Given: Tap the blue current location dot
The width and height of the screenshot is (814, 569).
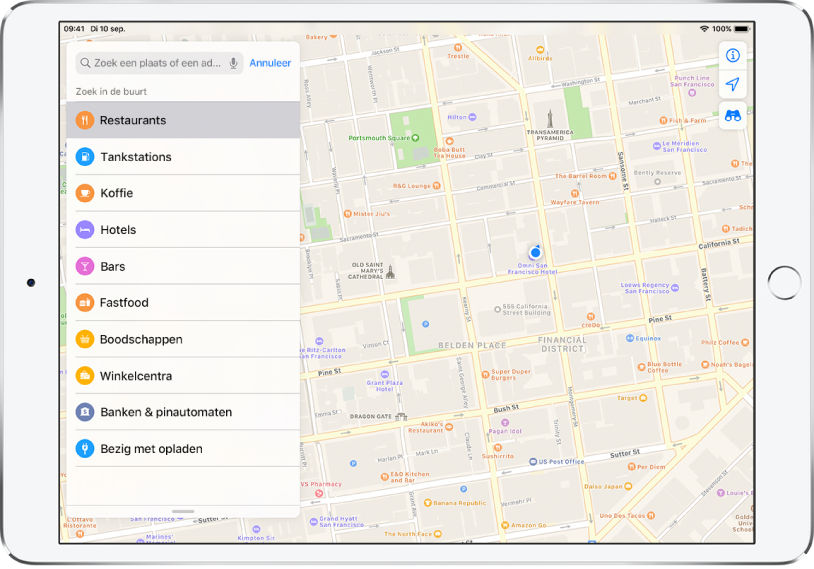Looking at the screenshot, I should [x=536, y=251].
